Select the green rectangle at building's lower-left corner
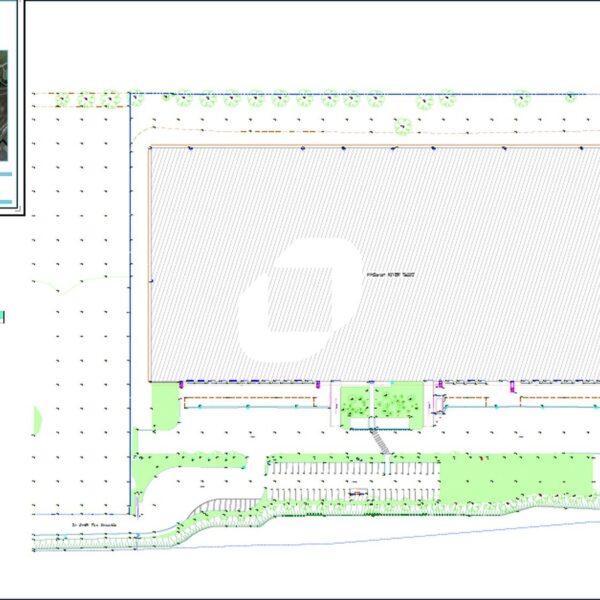This screenshot has height=600, width=600. [164, 406]
